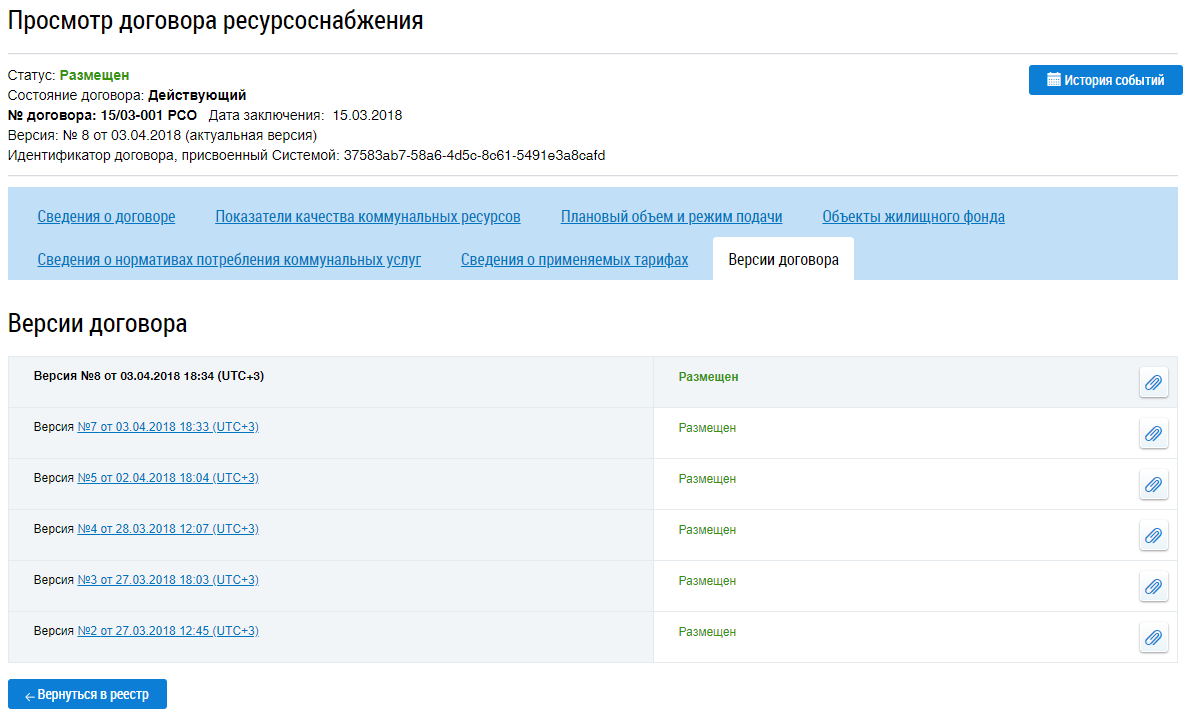
Task: Go to Плановый объем и режим подачи tab
Action: [671, 217]
